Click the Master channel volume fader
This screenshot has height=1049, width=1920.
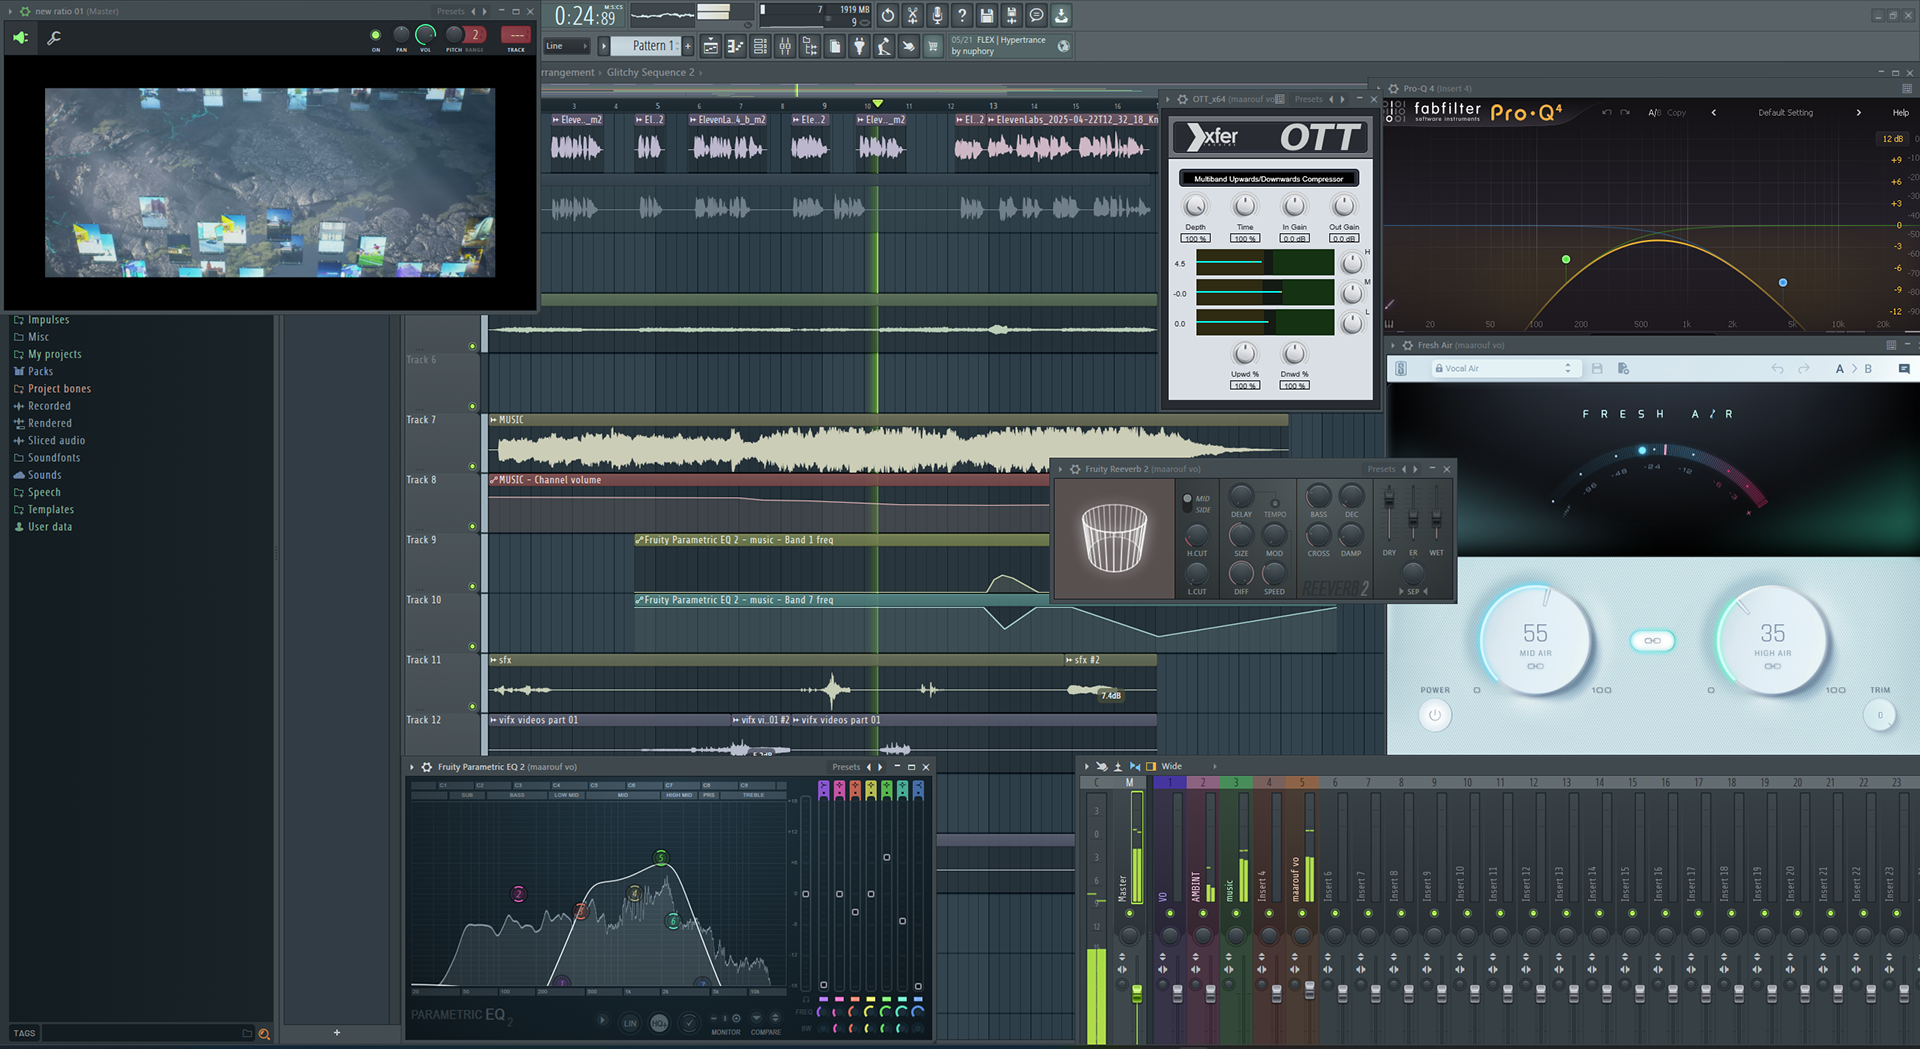pyautogui.click(x=1137, y=992)
